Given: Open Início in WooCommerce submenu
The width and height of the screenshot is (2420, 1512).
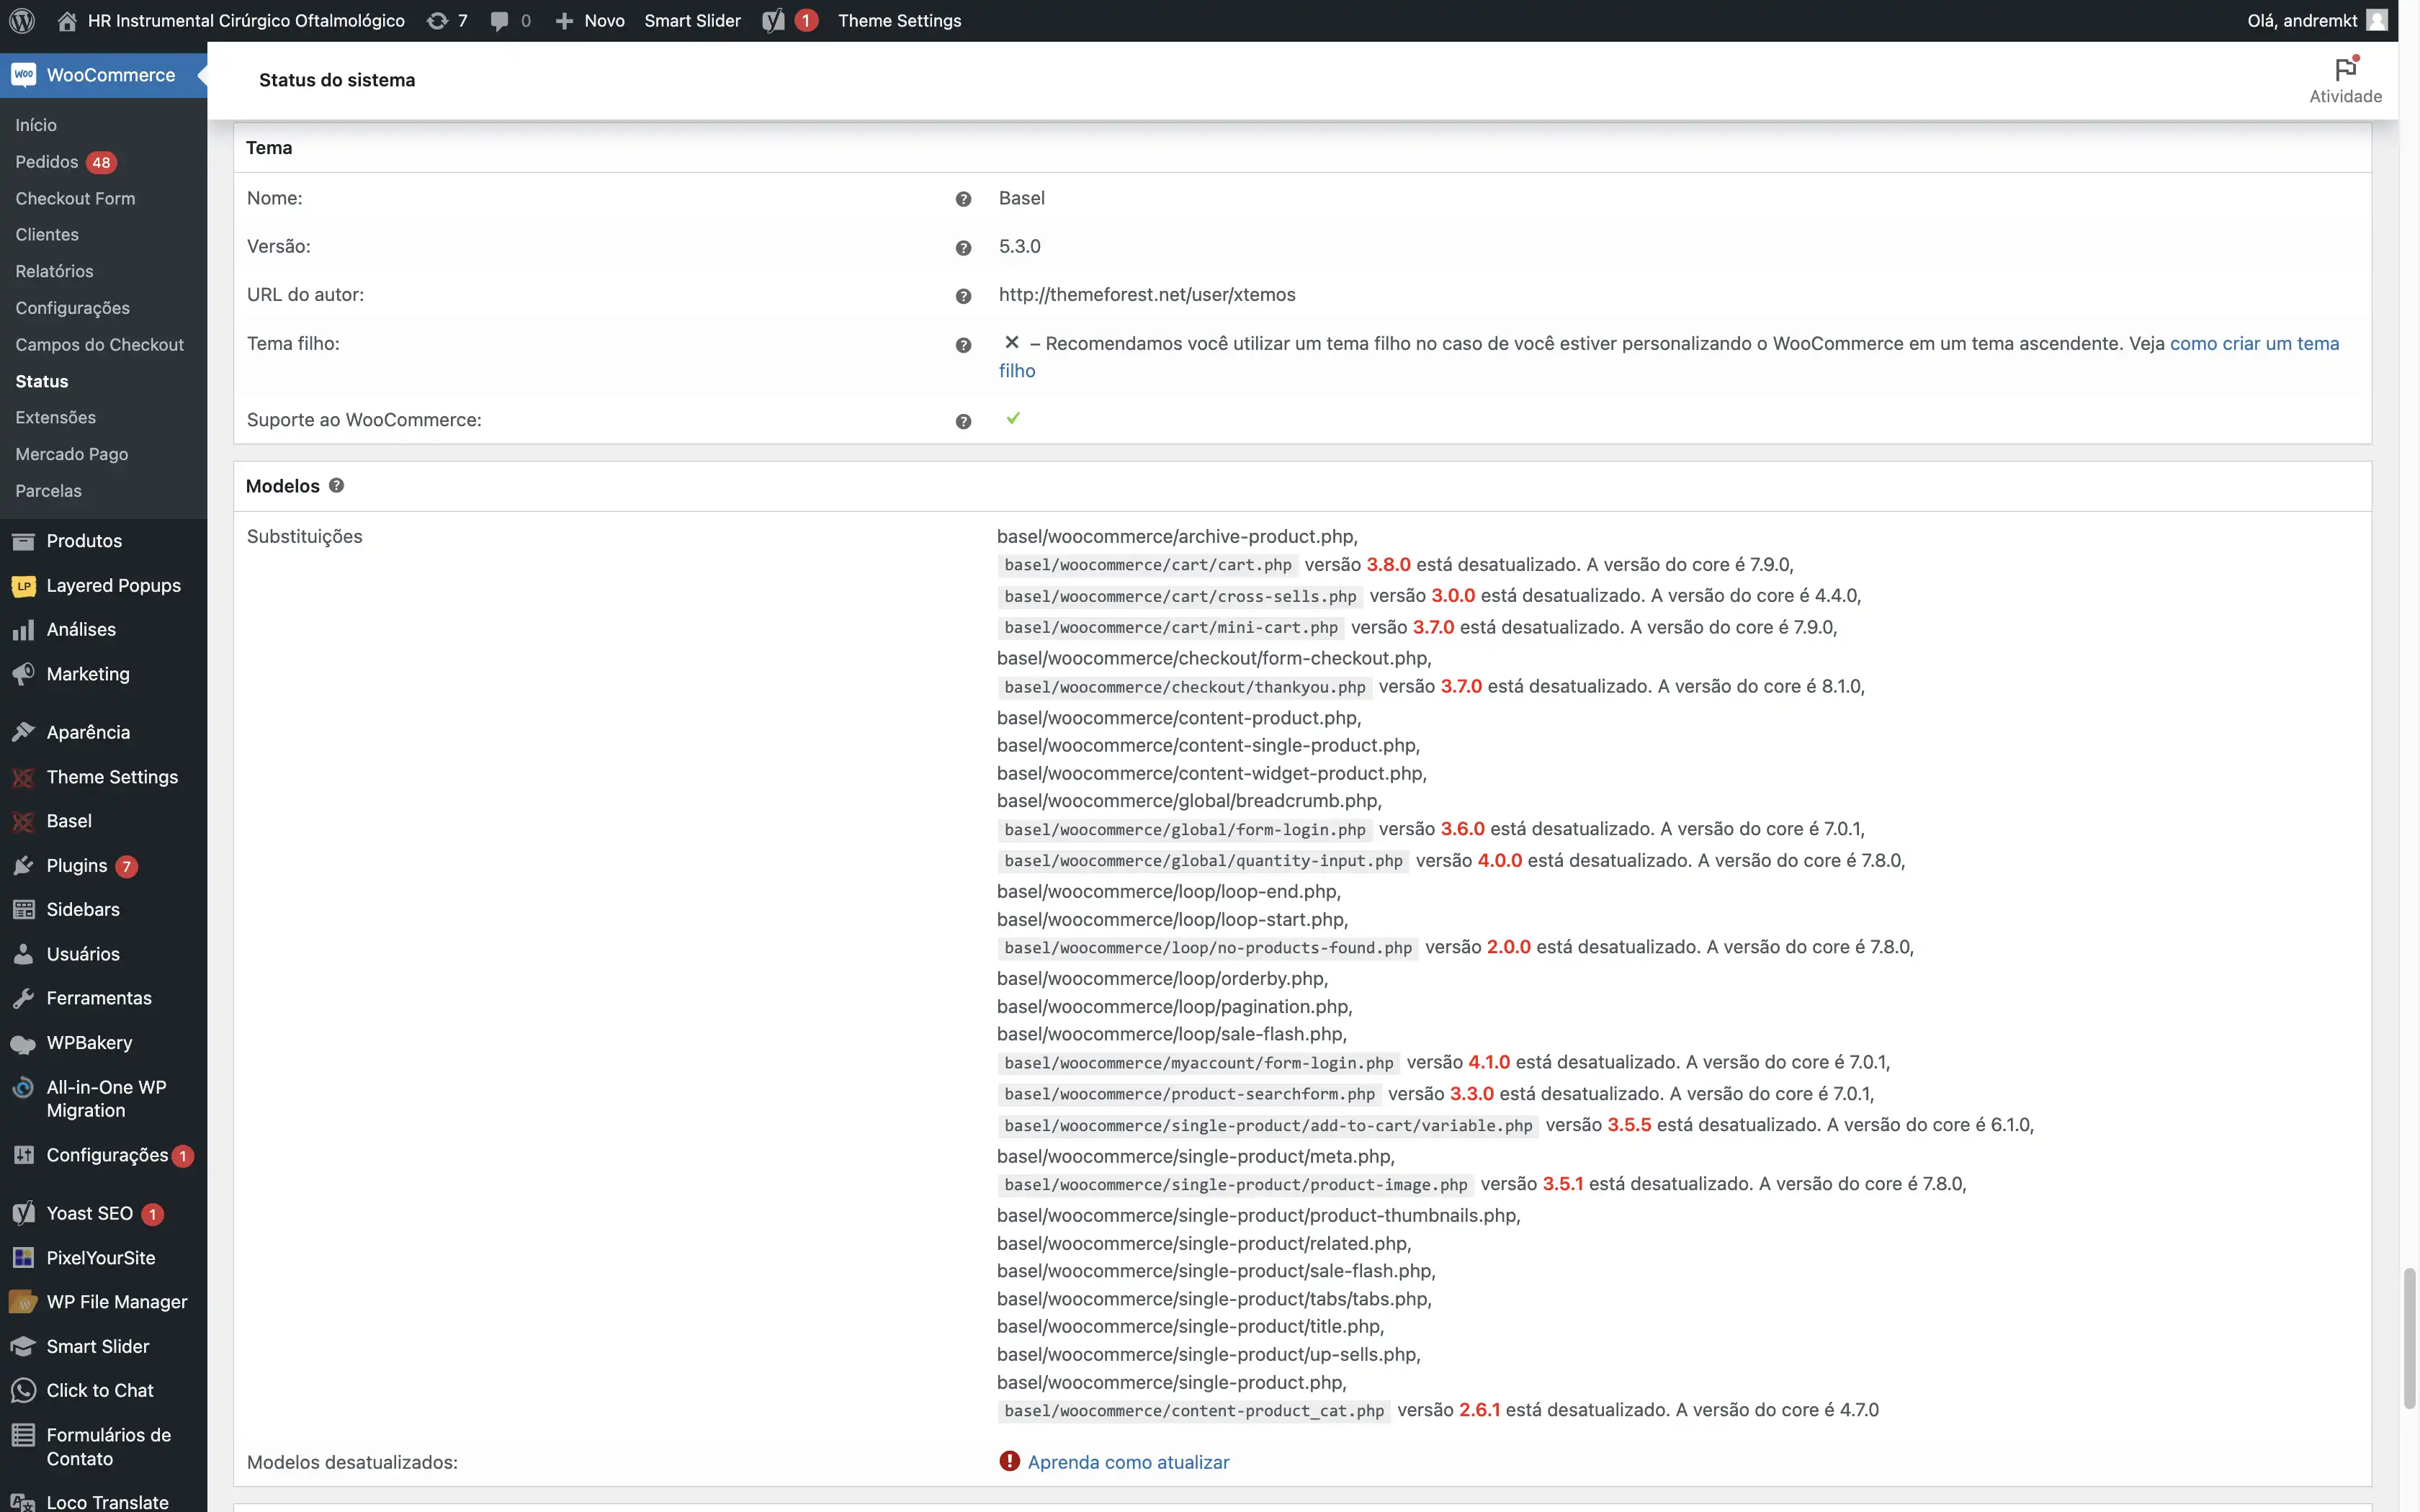Looking at the screenshot, I should click(x=36, y=125).
